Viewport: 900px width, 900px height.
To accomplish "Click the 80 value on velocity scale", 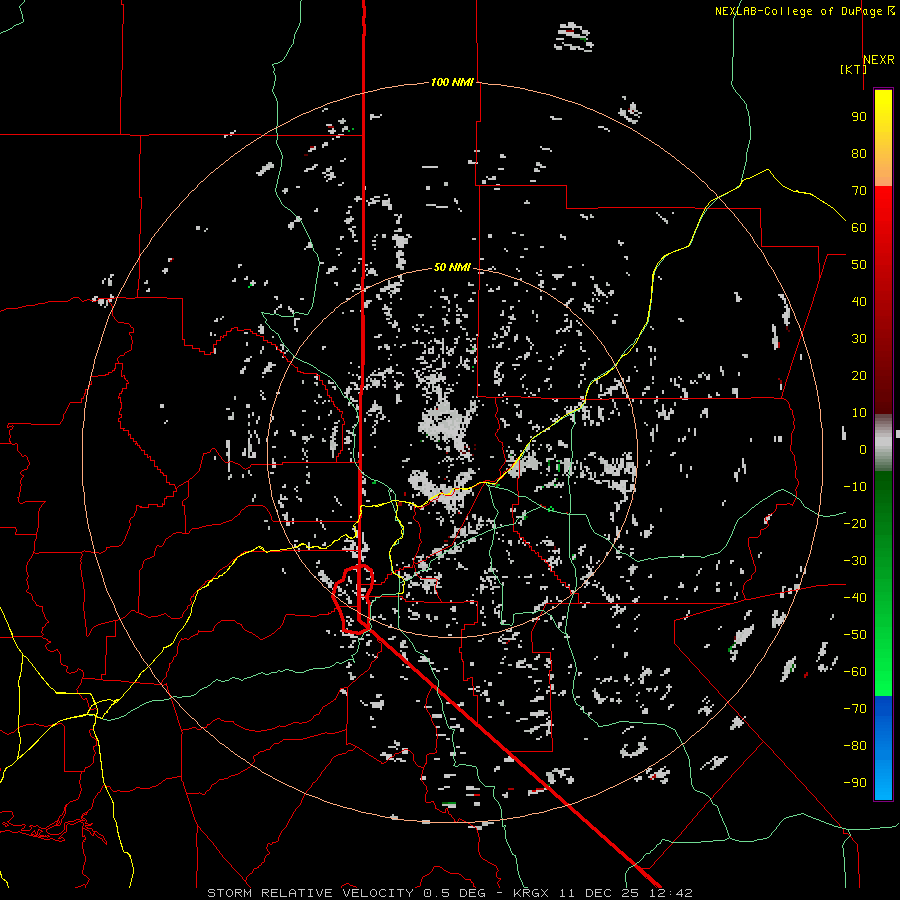I will click(859, 153).
